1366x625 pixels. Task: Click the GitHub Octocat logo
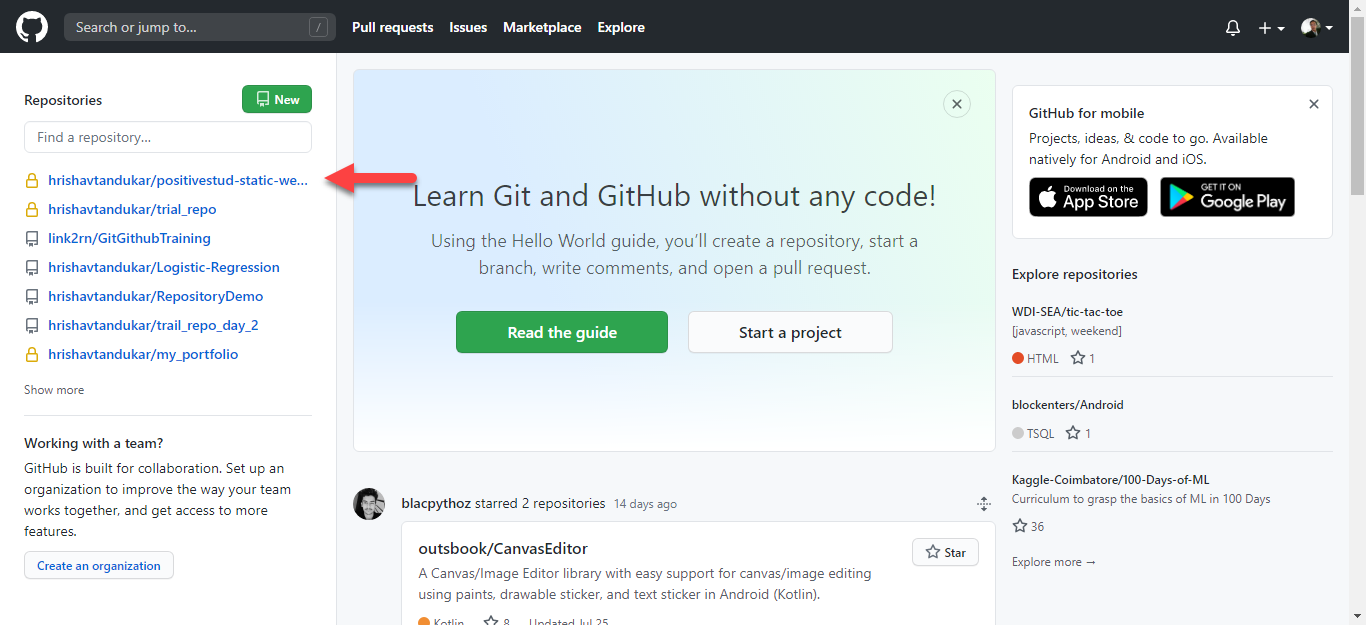32,27
